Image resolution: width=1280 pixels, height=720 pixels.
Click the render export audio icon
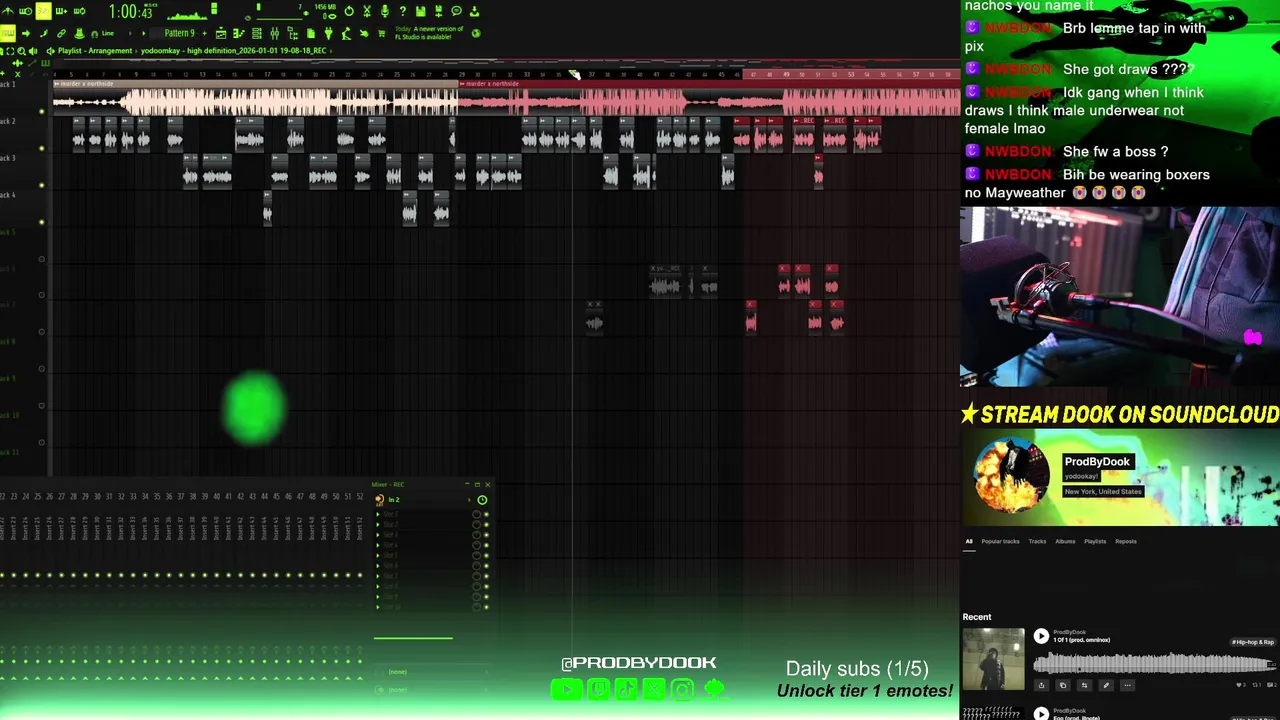point(438,11)
